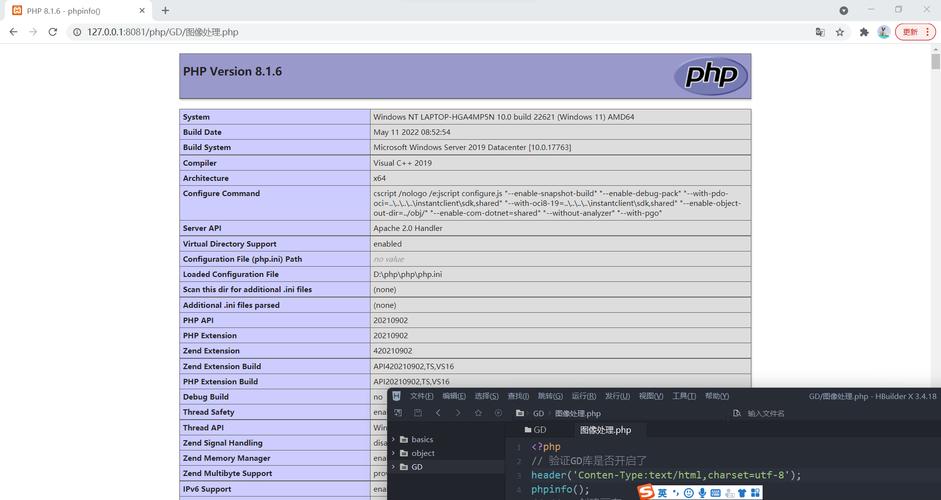Screen dimensions: 941x500
Task: Click the browser forward arrow
Action: pos(33,32)
